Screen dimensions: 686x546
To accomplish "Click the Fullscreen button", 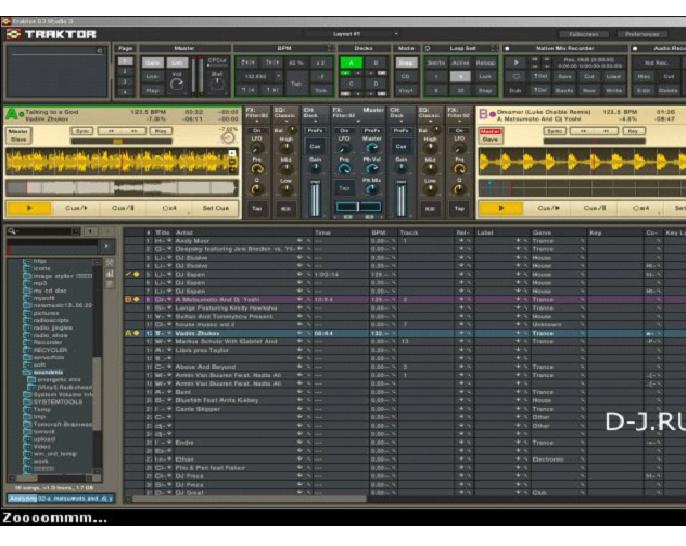I will pyautogui.click(x=584, y=34).
